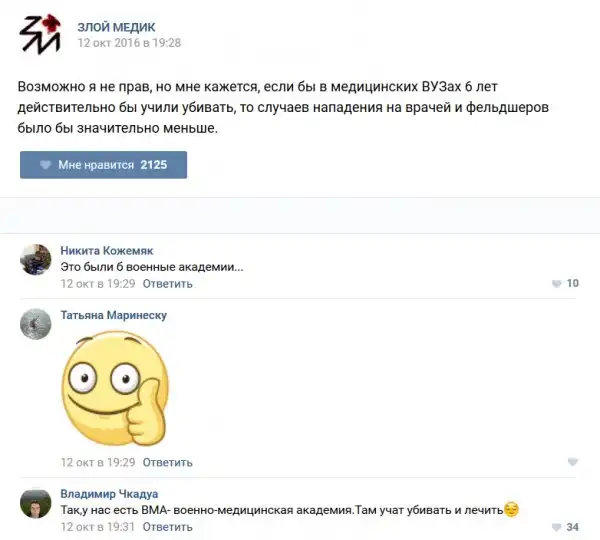Open Никита Кожемяк's avatar
This screenshot has height=540, width=600.
pyautogui.click(x=36, y=259)
